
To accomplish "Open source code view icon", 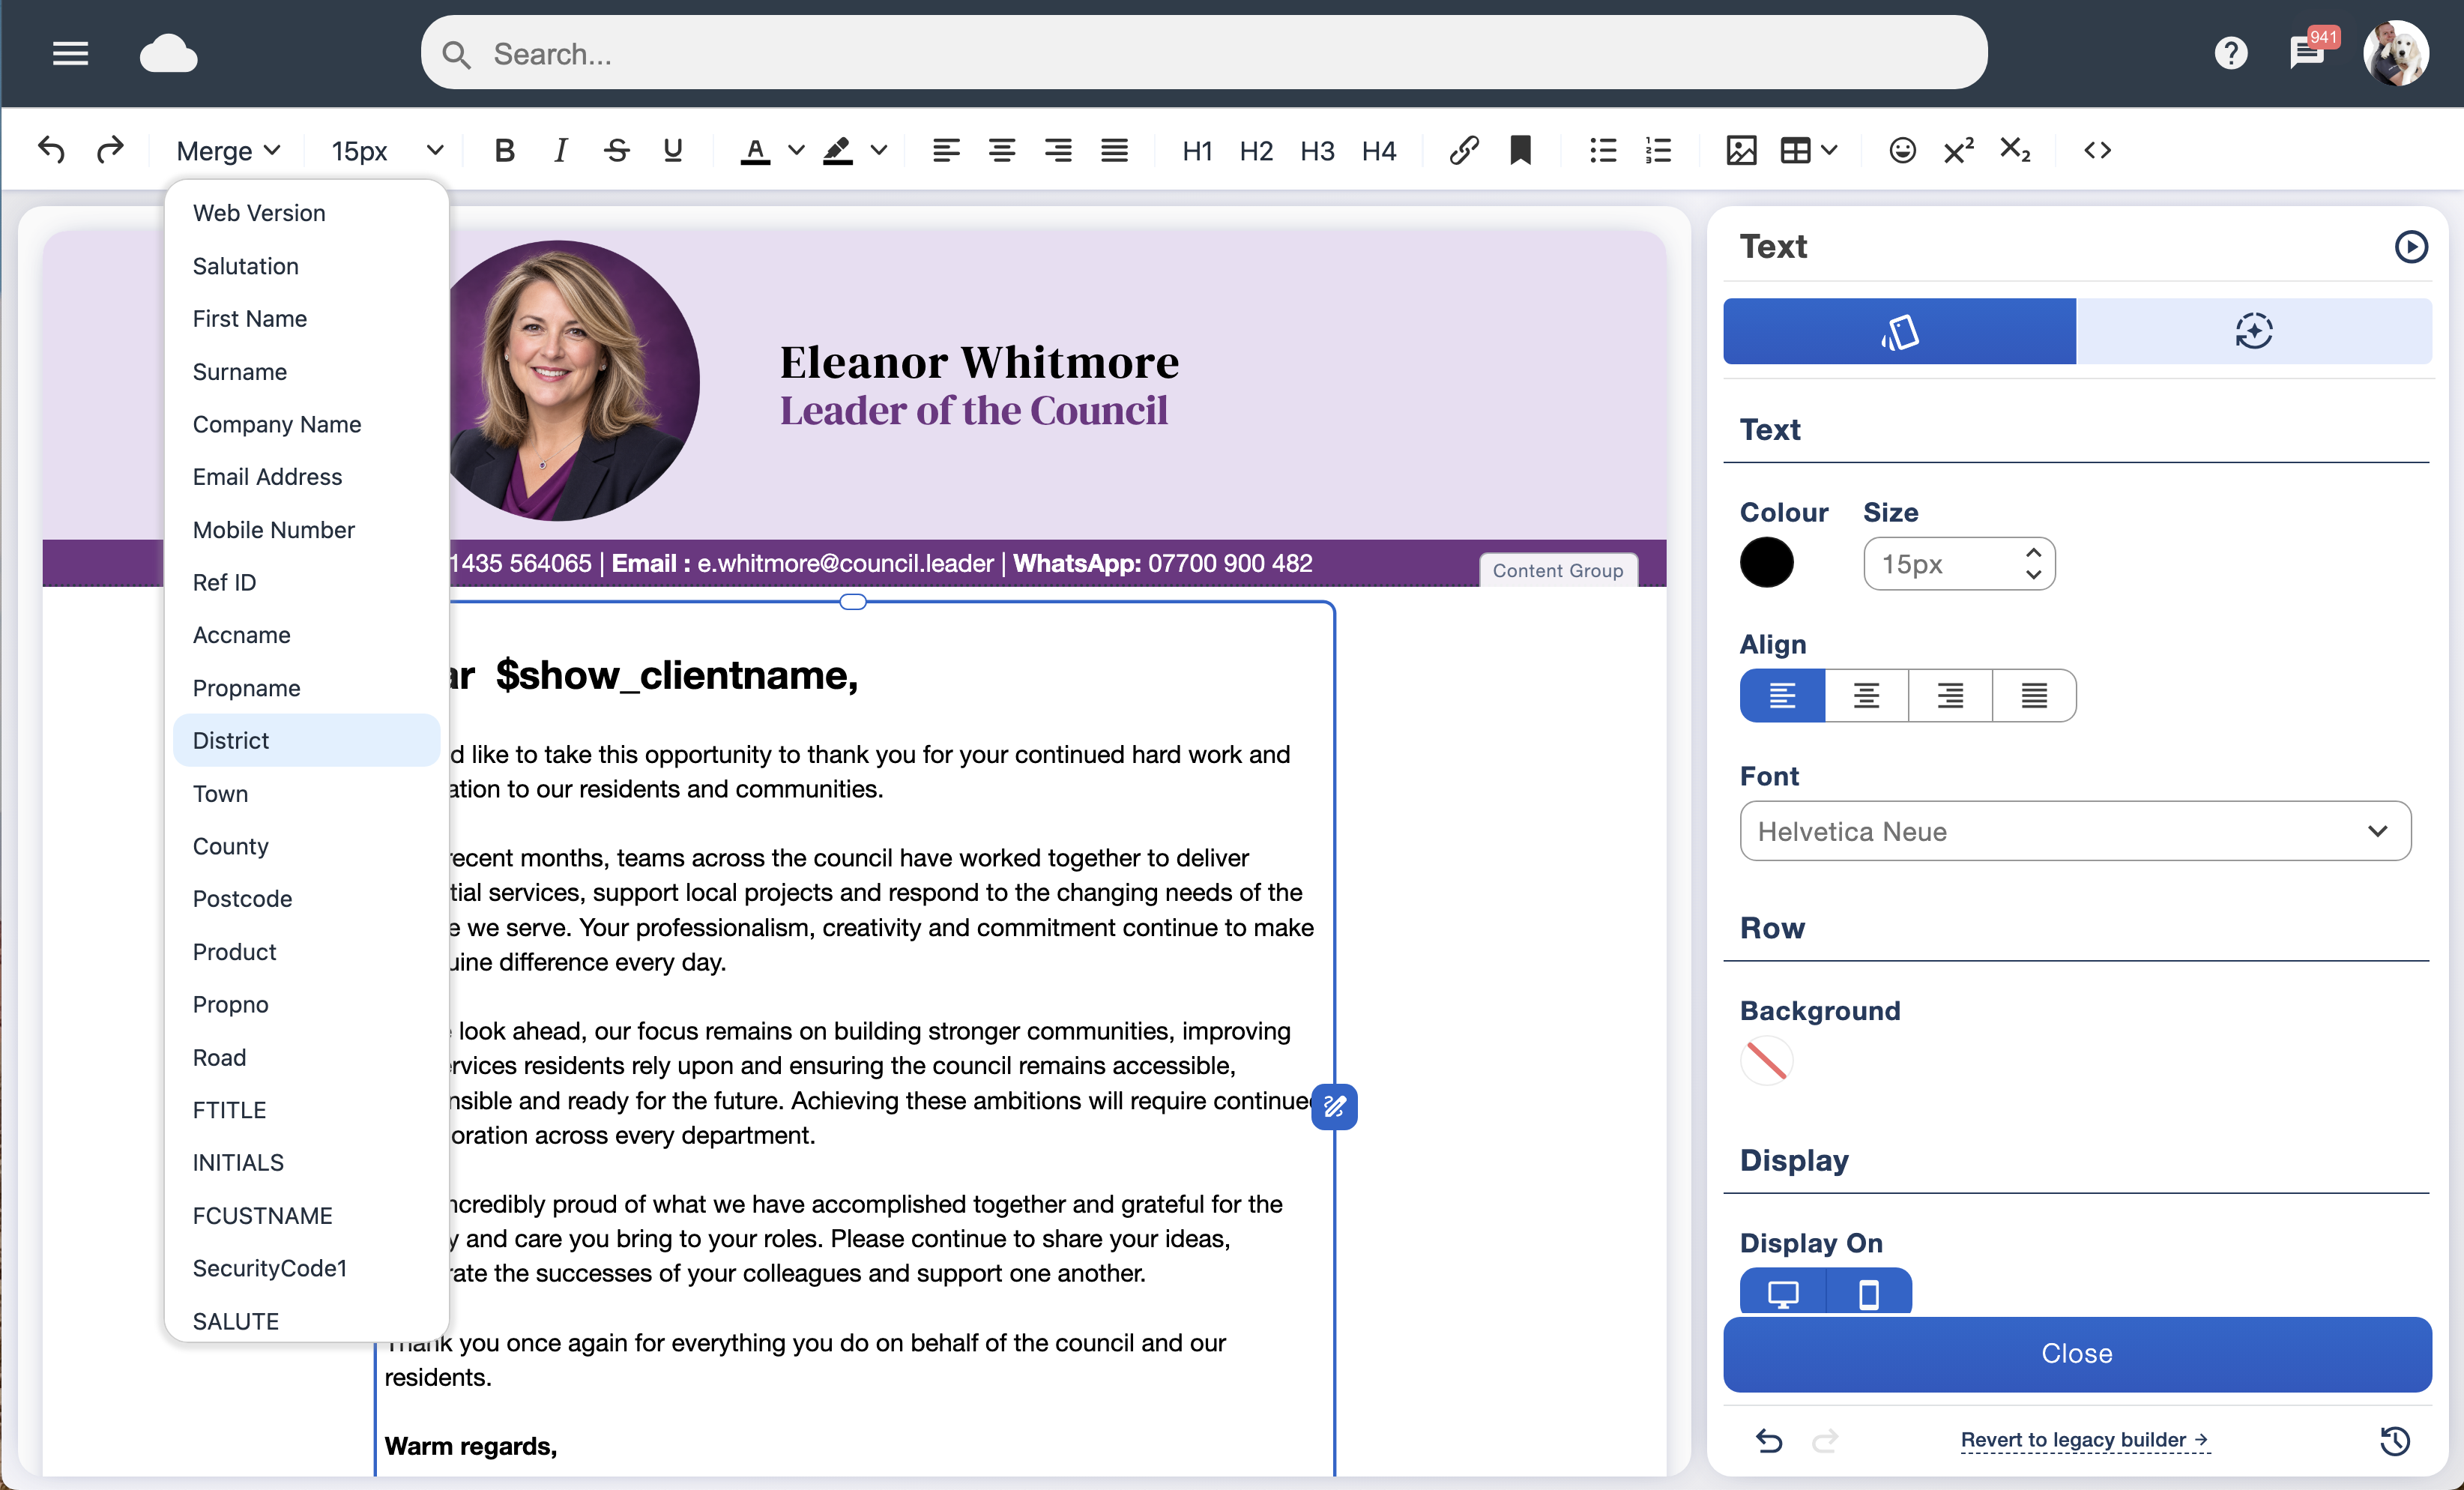I will tap(2097, 150).
